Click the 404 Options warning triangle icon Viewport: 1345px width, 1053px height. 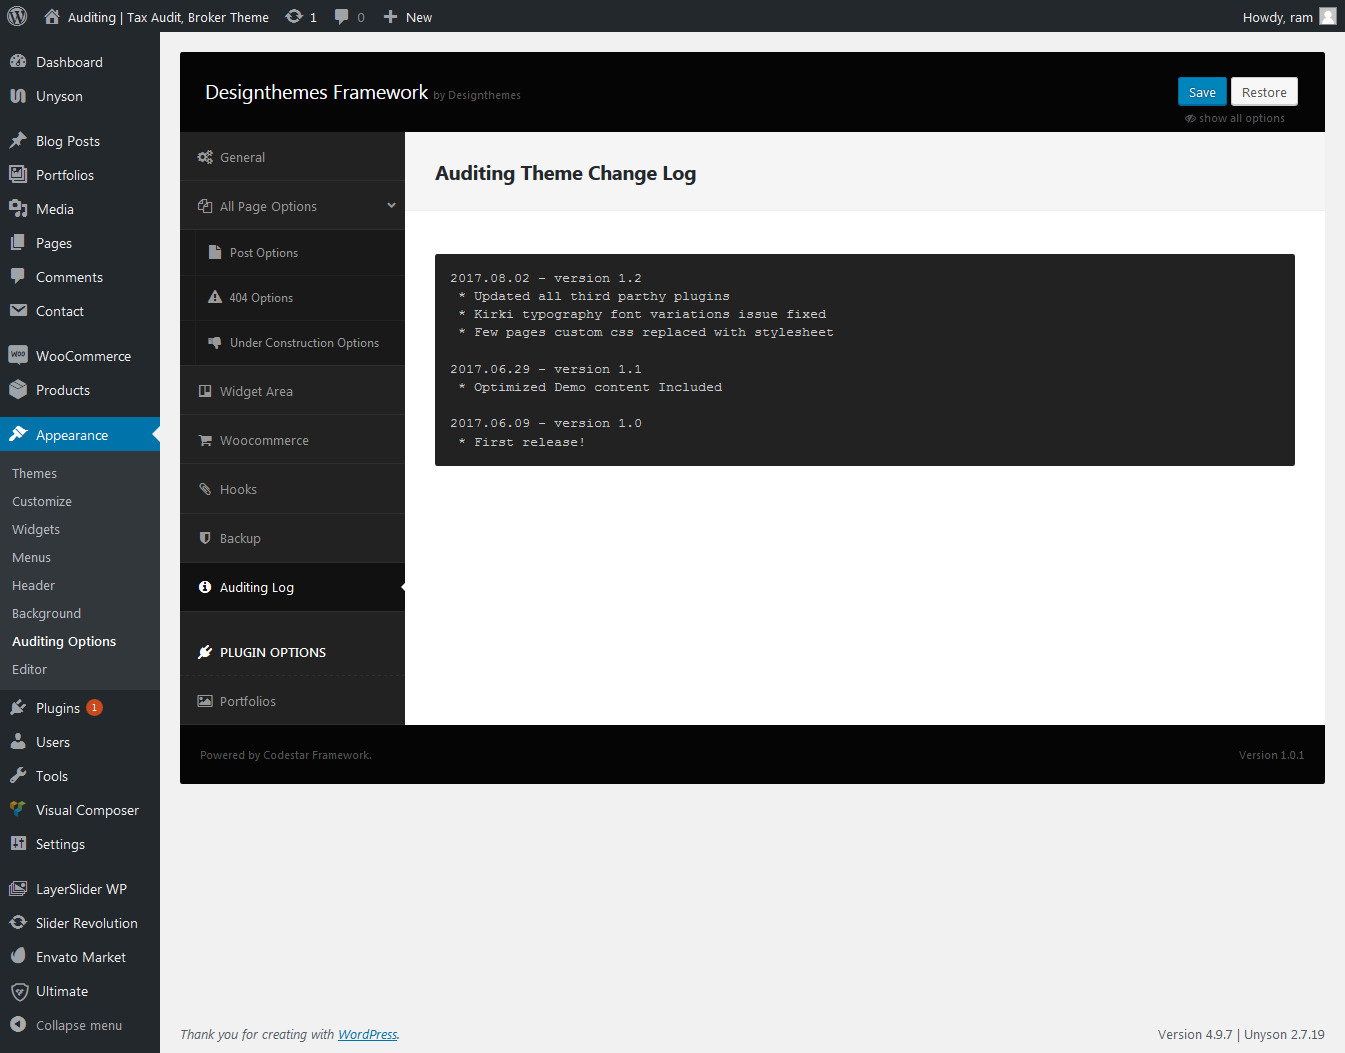pyautogui.click(x=215, y=297)
